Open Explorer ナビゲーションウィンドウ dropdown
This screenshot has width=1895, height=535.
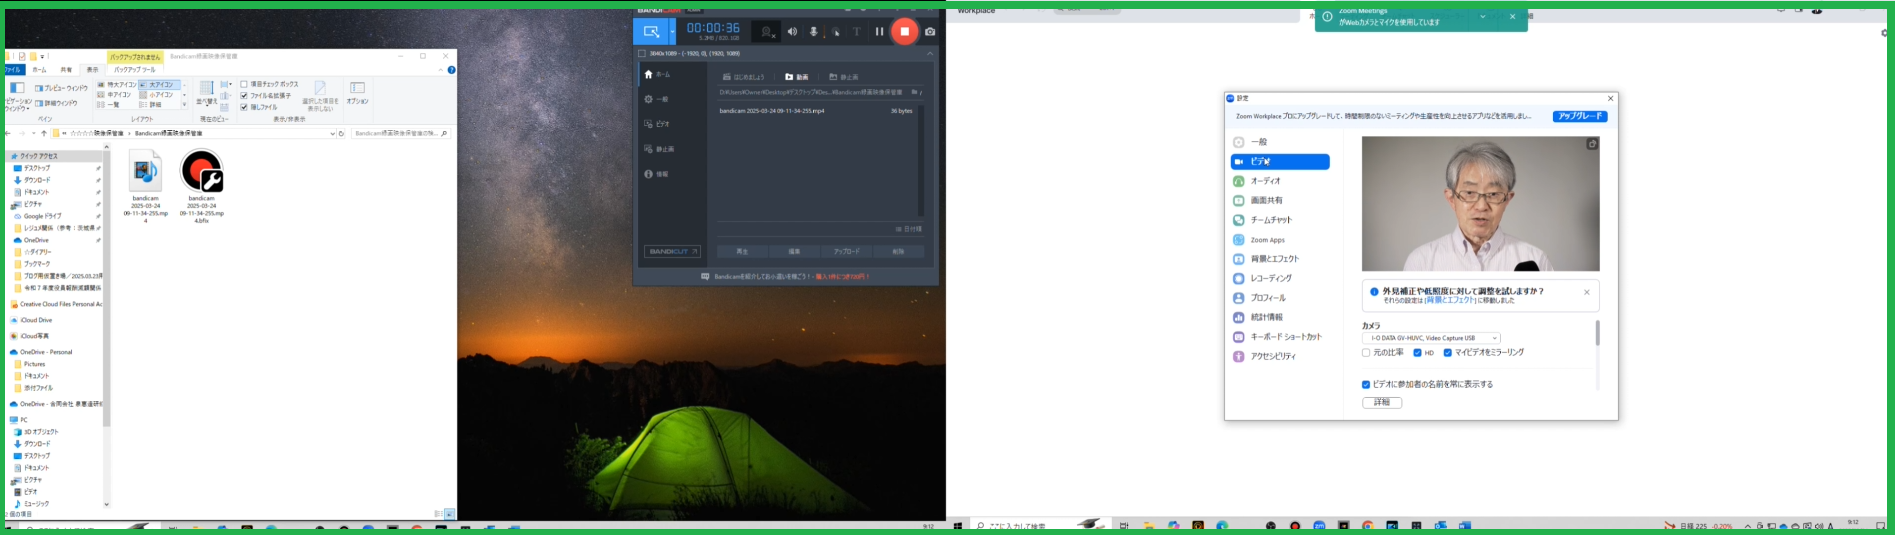(x=17, y=95)
